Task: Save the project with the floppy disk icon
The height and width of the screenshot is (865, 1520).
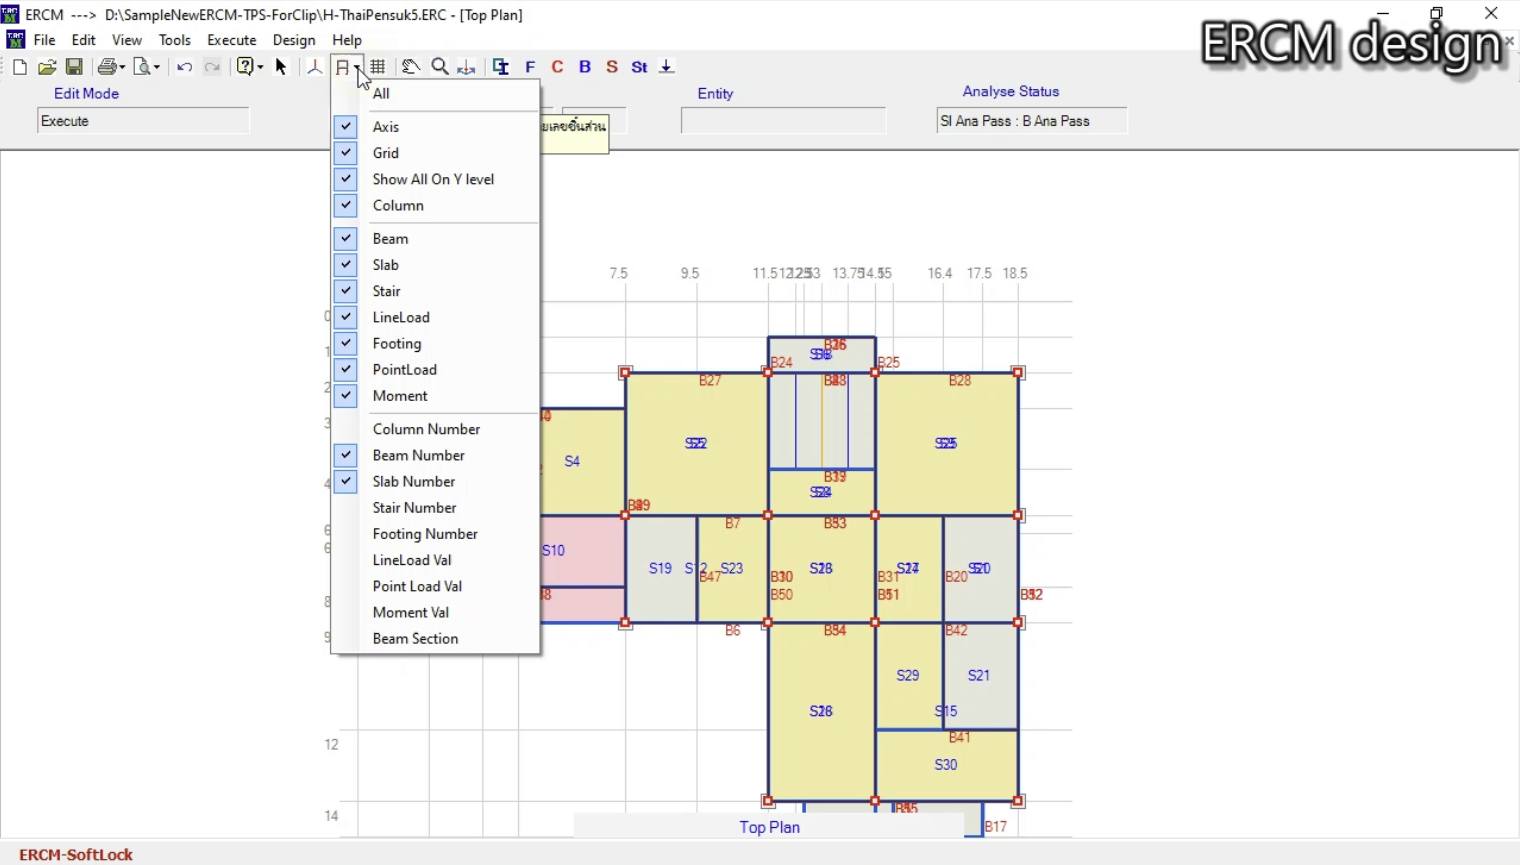Action: [x=74, y=67]
